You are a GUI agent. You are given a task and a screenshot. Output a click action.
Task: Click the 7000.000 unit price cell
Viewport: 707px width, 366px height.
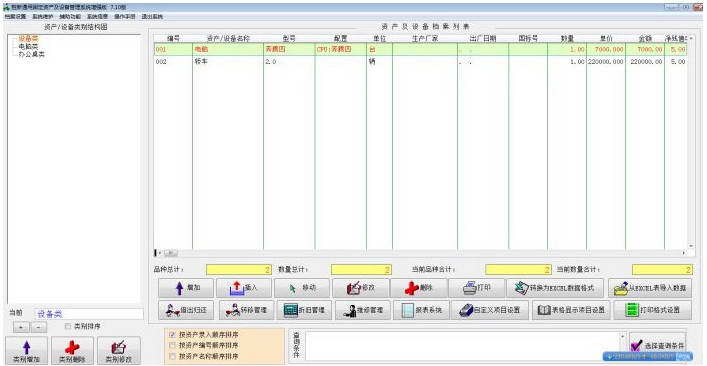click(x=606, y=49)
